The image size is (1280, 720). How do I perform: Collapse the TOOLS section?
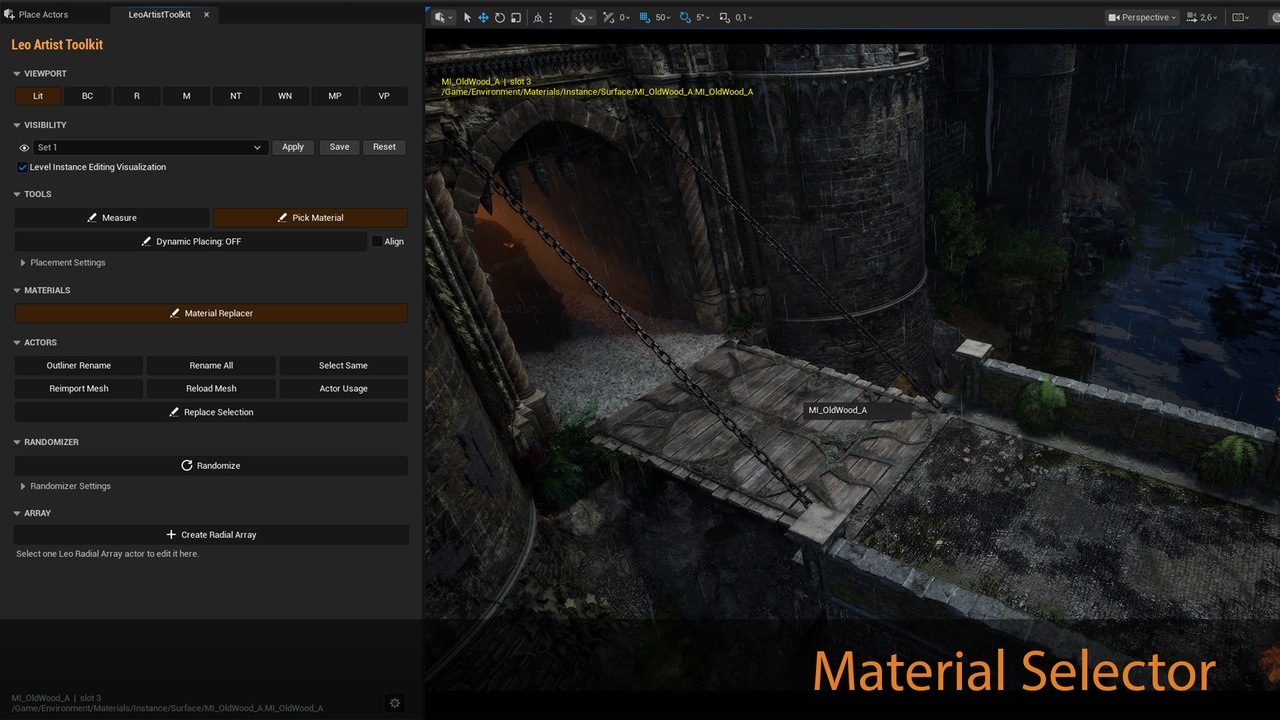pyautogui.click(x=17, y=194)
